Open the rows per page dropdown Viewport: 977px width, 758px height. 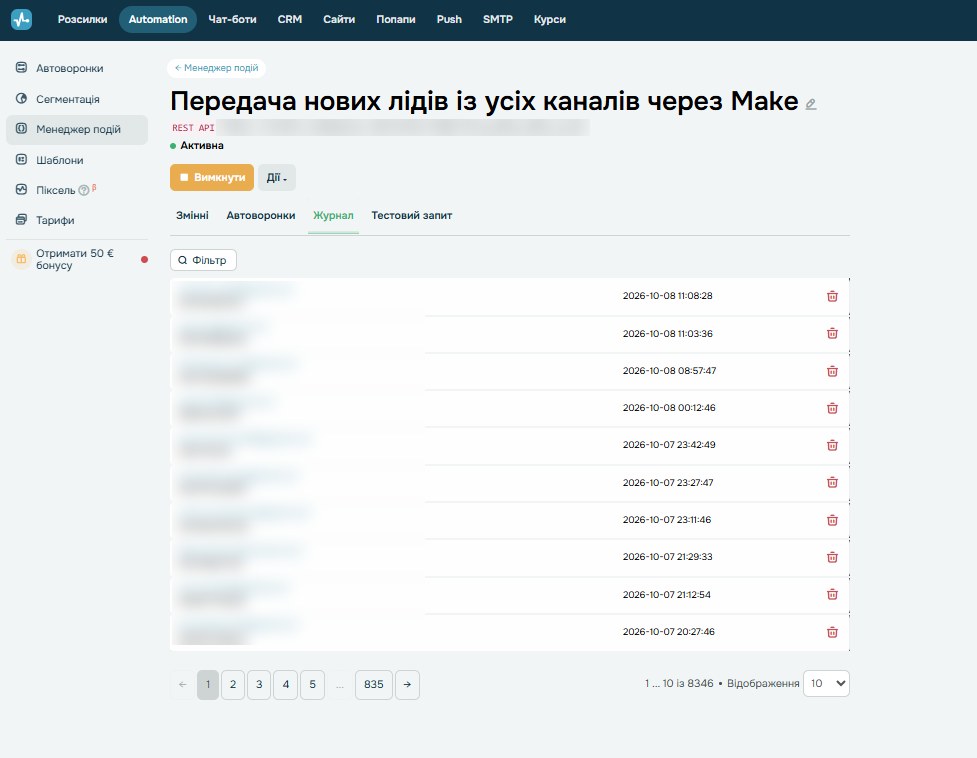(x=826, y=683)
